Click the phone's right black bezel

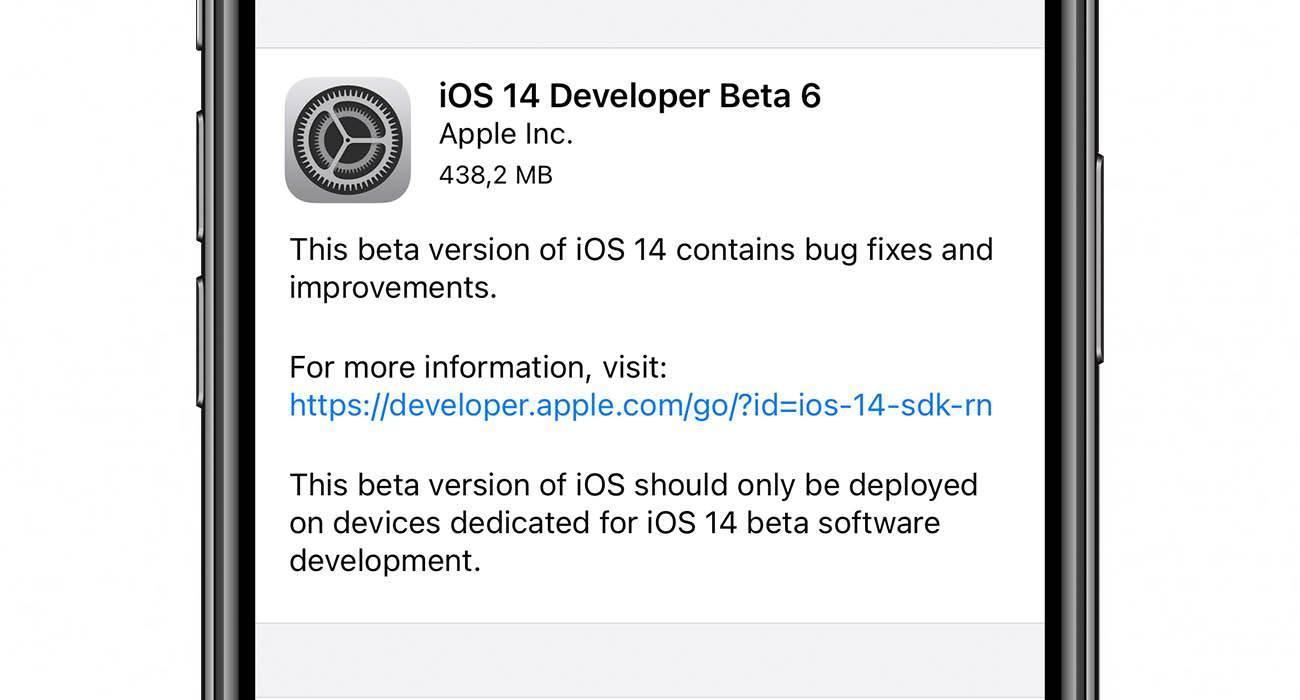(x=1070, y=350)
